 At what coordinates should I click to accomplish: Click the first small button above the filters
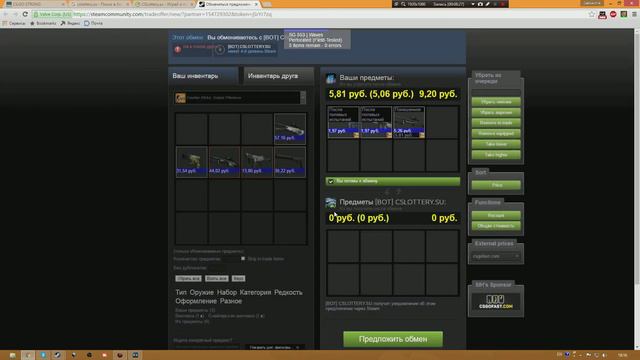(188, 278)
